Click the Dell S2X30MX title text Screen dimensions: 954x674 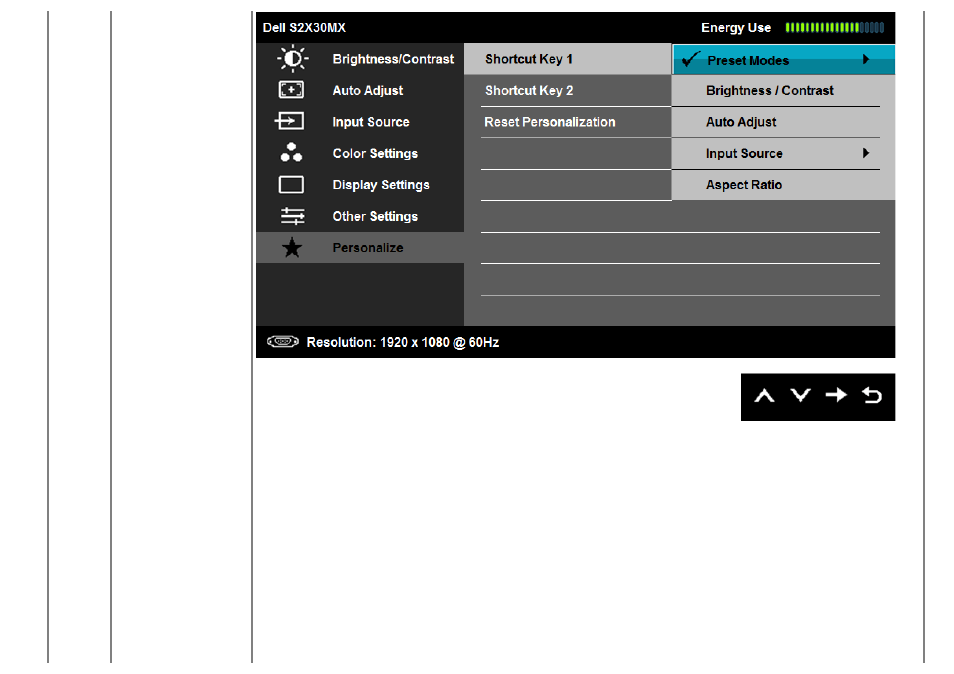[304, 28]
